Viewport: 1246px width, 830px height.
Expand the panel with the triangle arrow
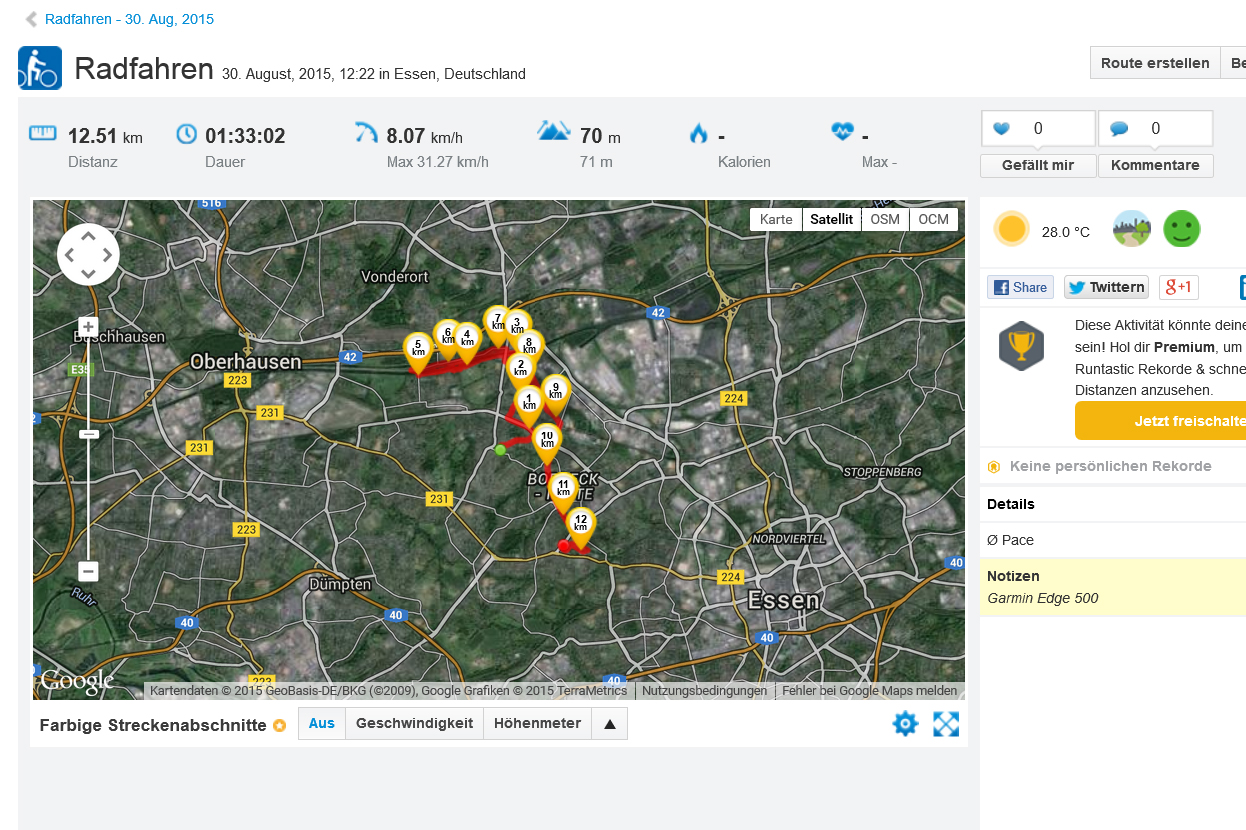point(610,724)
